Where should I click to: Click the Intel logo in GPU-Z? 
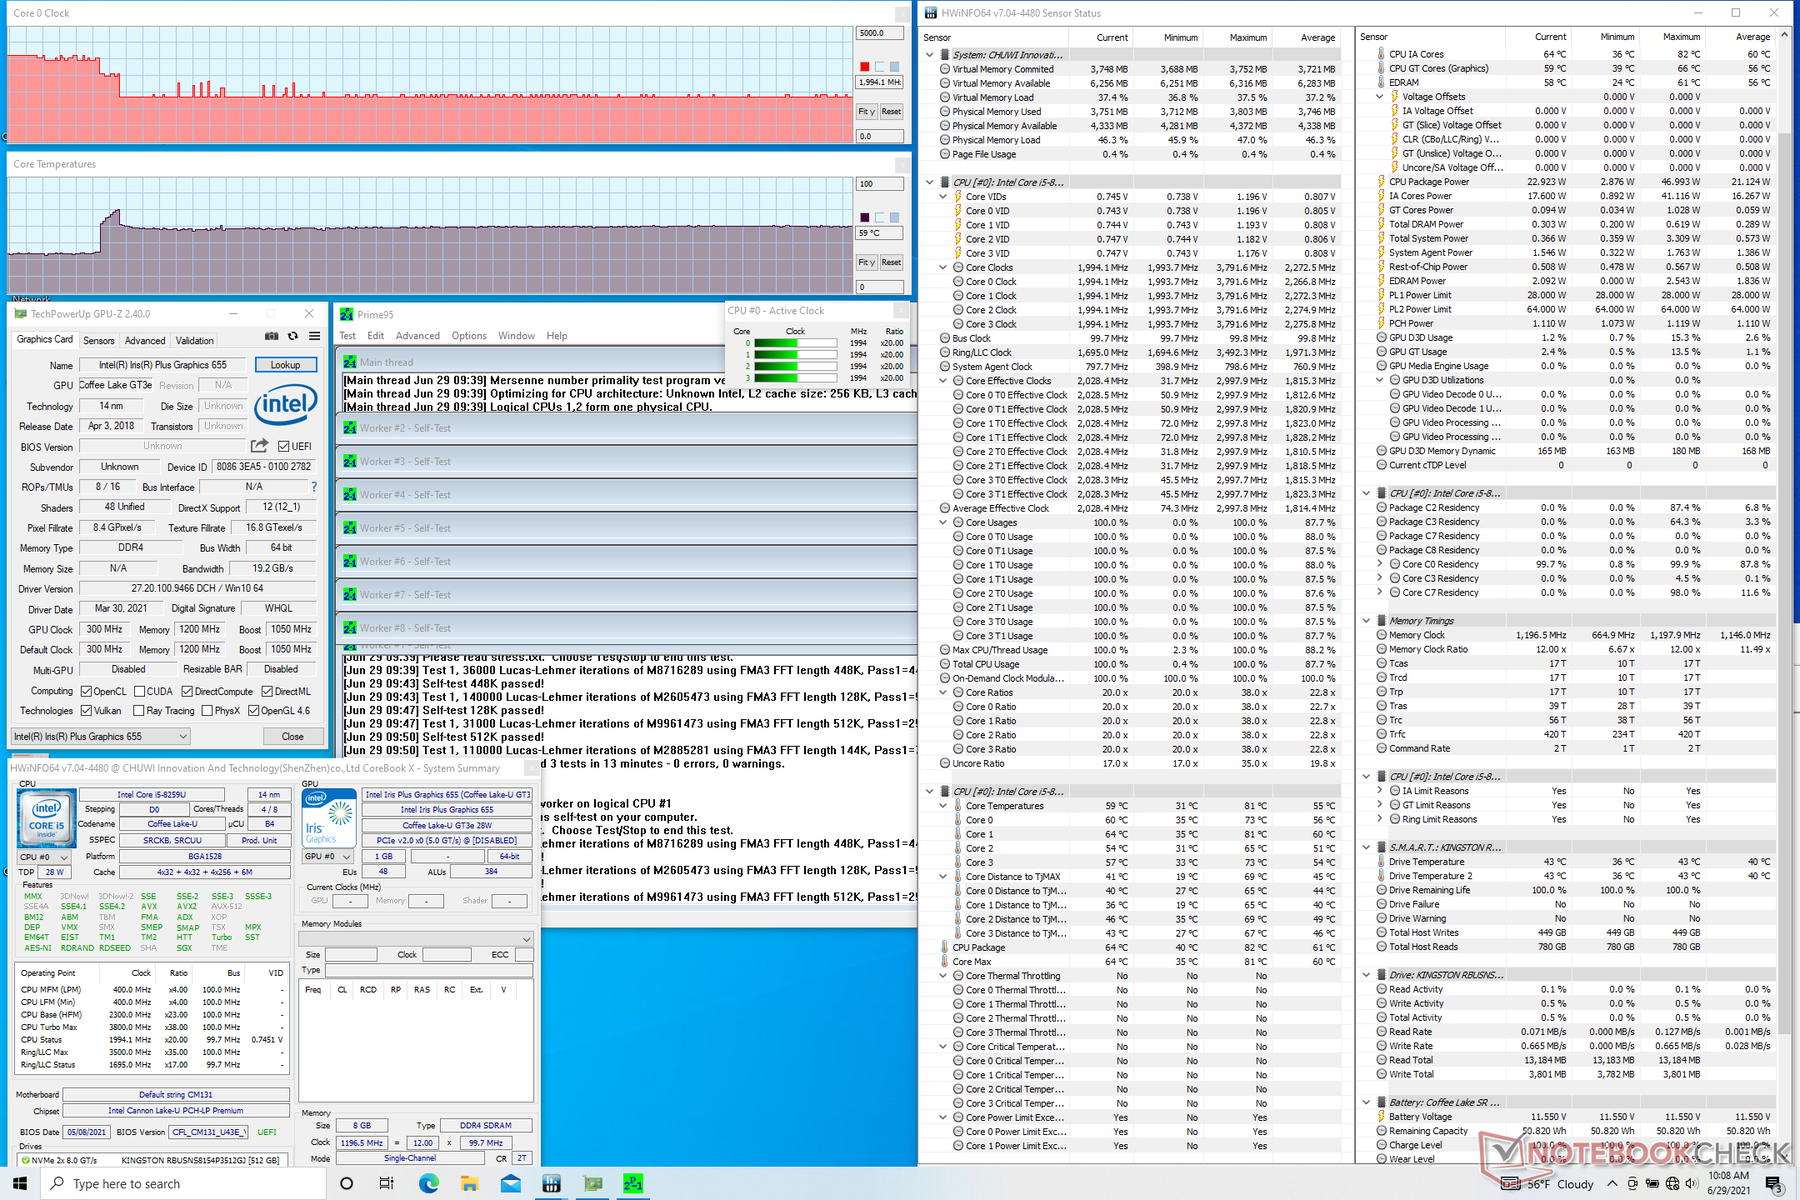[286, 404]
